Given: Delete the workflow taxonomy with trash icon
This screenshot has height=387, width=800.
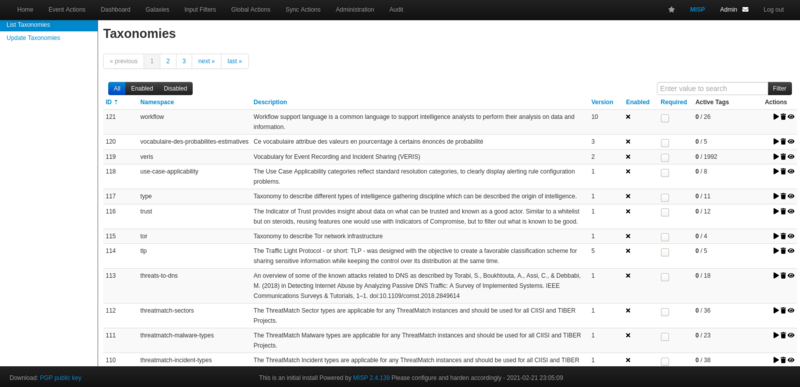Looking at the screenshot, I should [x=783, y=117].
